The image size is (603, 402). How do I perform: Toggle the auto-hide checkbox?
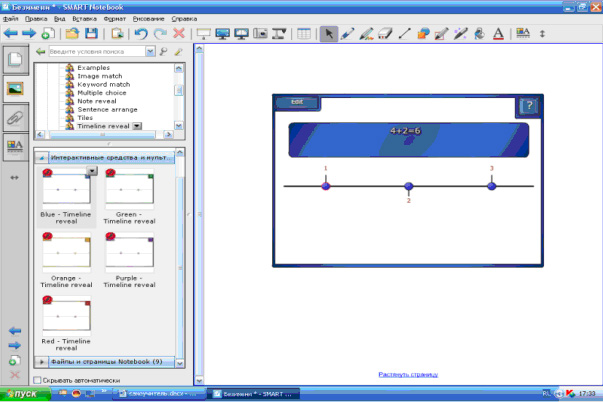(38, 380)
